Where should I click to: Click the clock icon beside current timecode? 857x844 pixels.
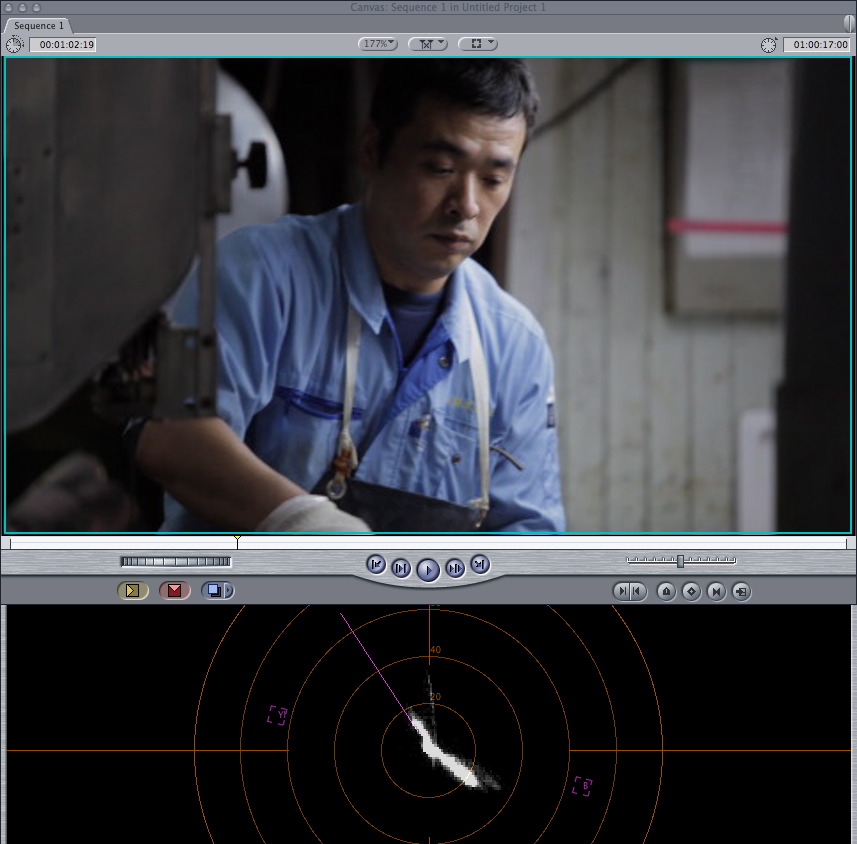[768, 44]
